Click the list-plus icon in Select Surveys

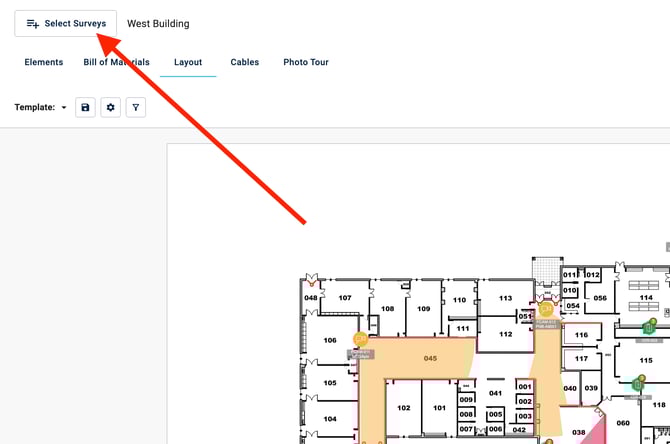tap(33, 23)
